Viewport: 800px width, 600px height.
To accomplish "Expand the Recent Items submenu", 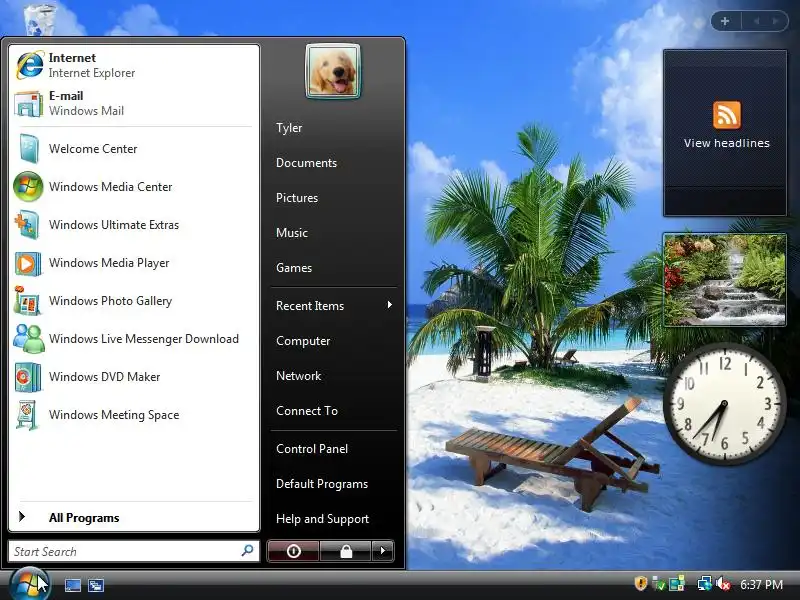I will [334, 306].
